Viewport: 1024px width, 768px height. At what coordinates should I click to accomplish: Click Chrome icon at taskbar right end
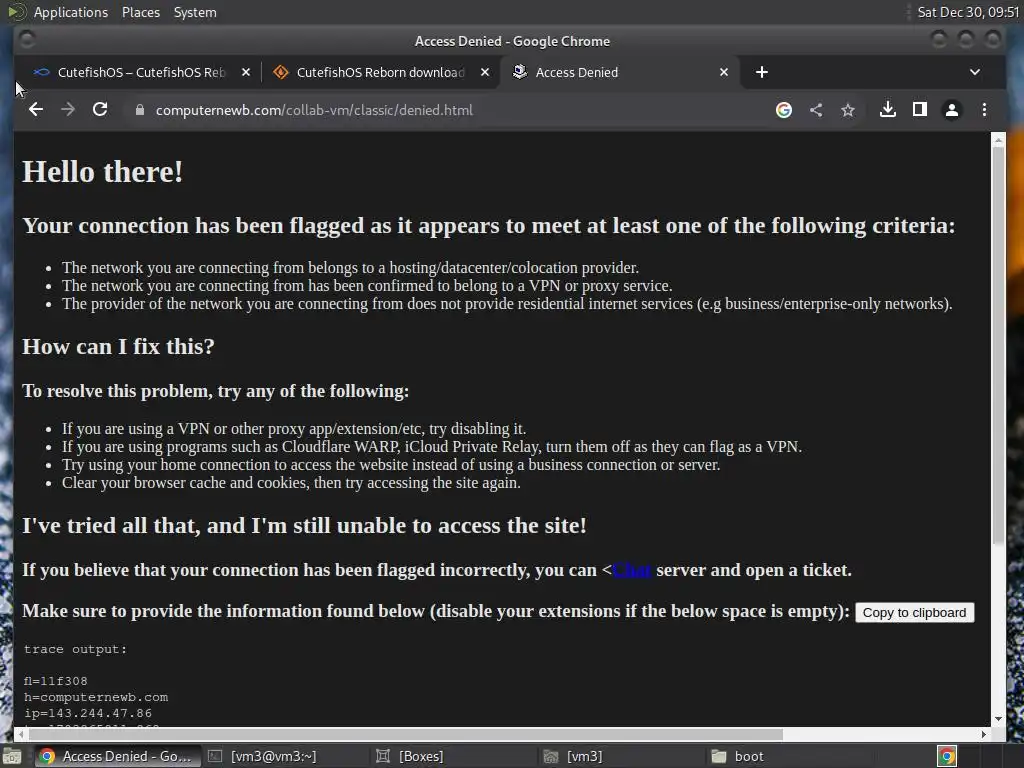coord(947,756)
